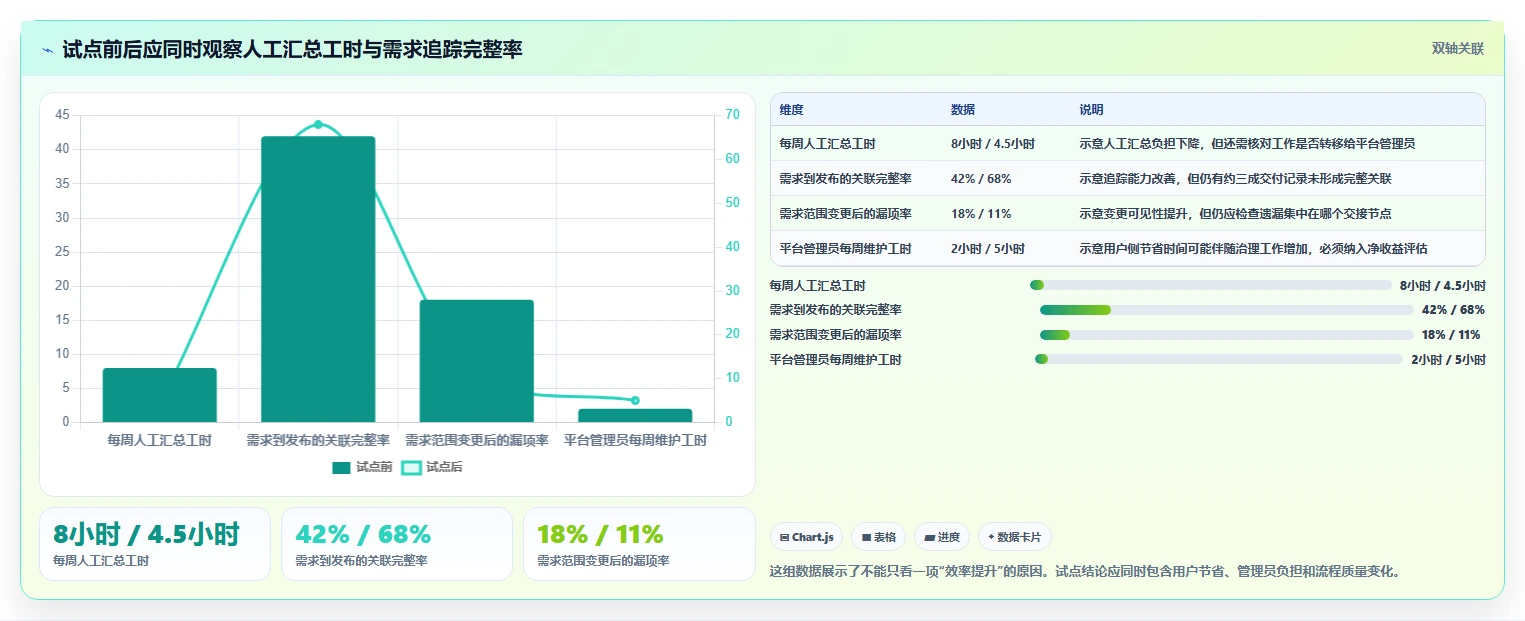The image size is (1525, 621).
Task: Click the shortest bar, 平台管理员每周维护工时
Action: pyautogui.click(x=635, y=415)
